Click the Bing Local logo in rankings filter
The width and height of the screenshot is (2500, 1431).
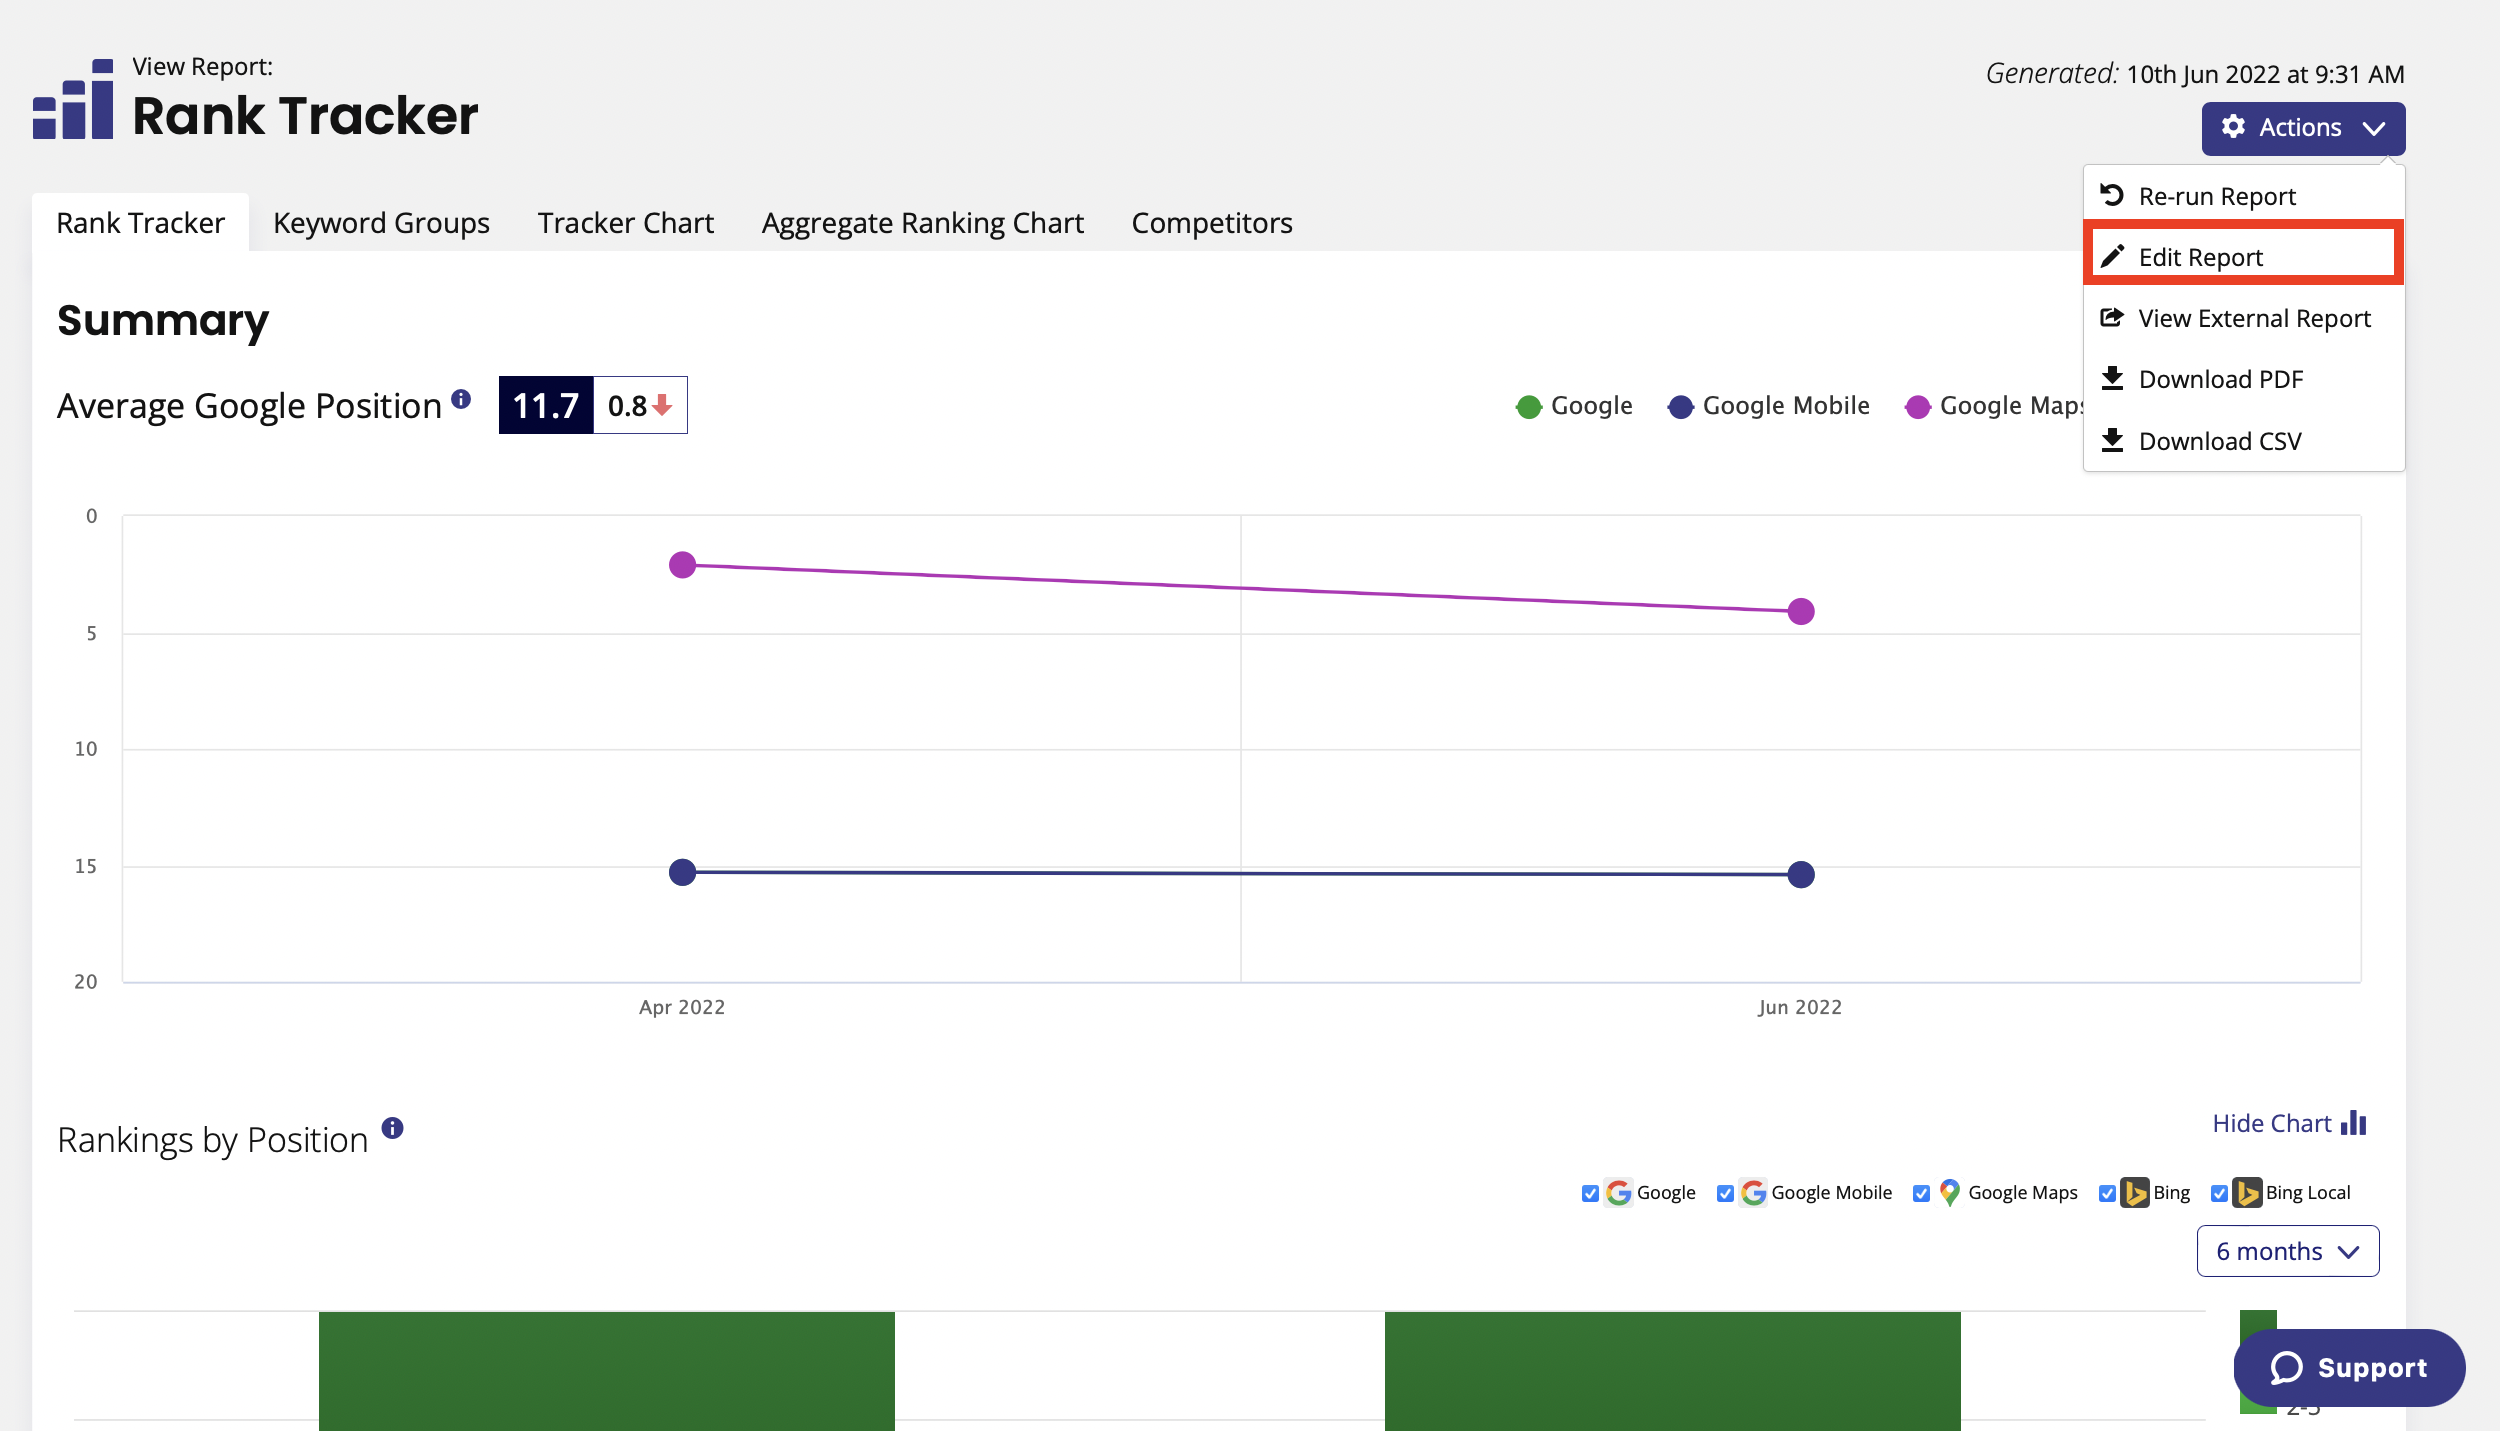click(2247, 1192)
